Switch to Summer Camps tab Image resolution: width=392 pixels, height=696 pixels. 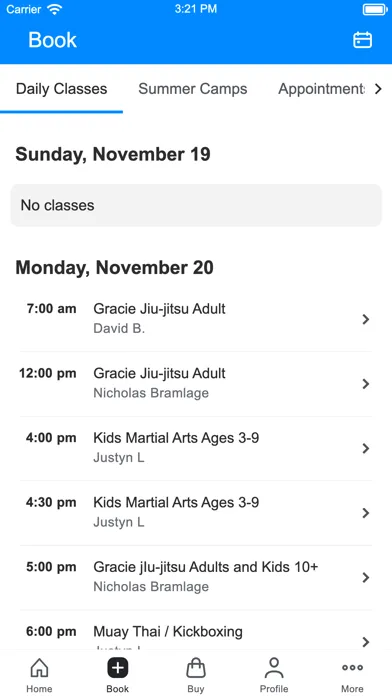tap(193, 89)
